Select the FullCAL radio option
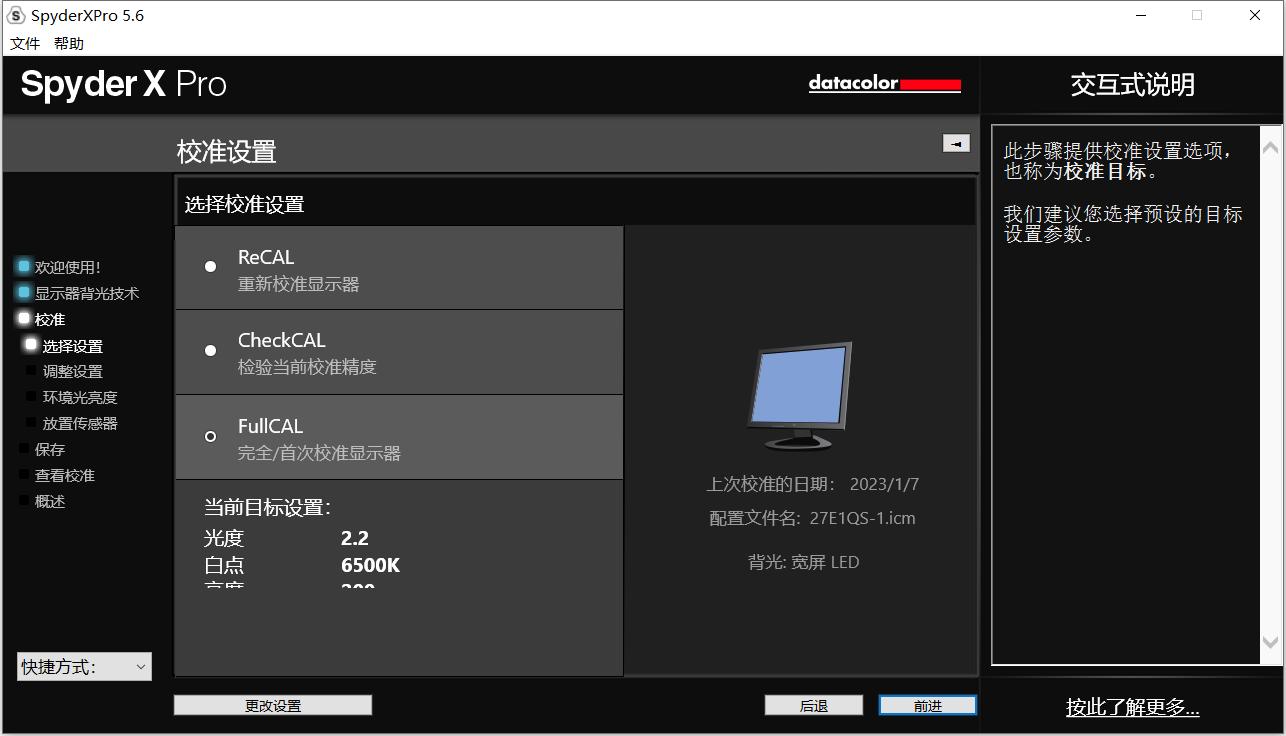The height and width of the screenshot is (736, 1286). click(x=210, y=437)
